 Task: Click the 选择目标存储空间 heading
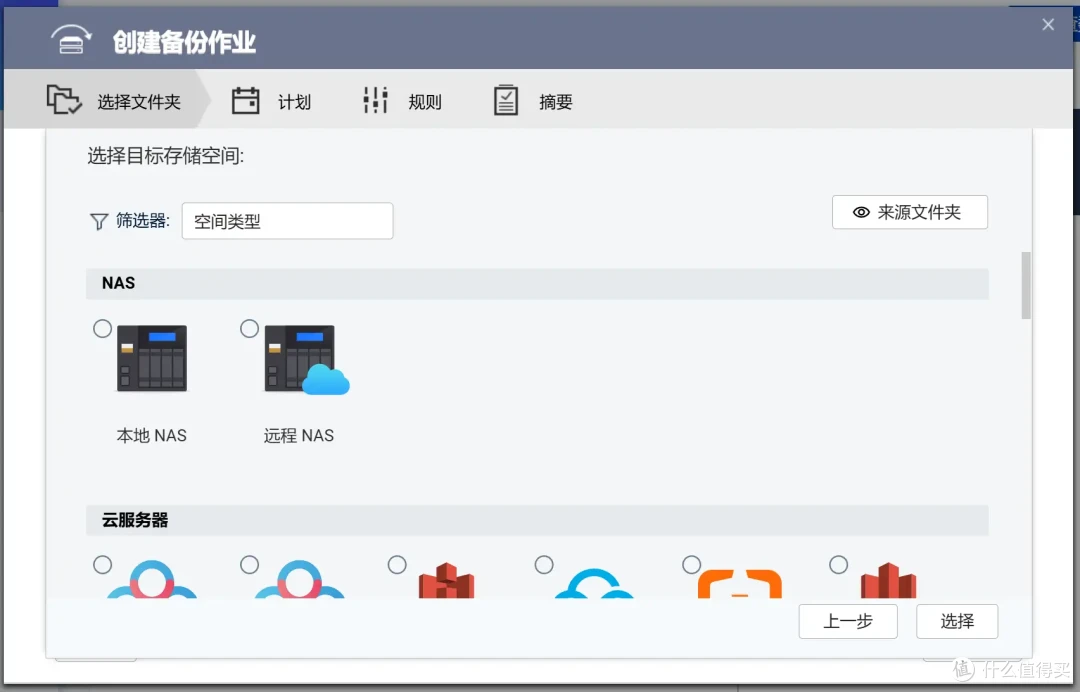coord(165,156)
